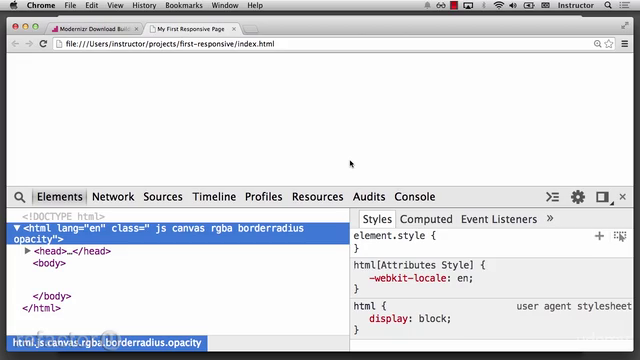
Task: Open the Console panel
Action: [x=415, y=197]
